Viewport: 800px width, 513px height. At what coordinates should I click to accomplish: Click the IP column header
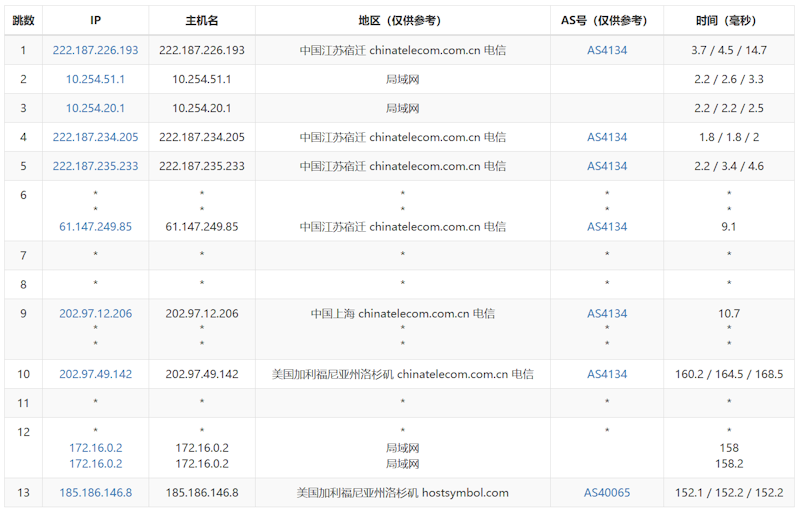pyautogui.click(x=95, y=20)
